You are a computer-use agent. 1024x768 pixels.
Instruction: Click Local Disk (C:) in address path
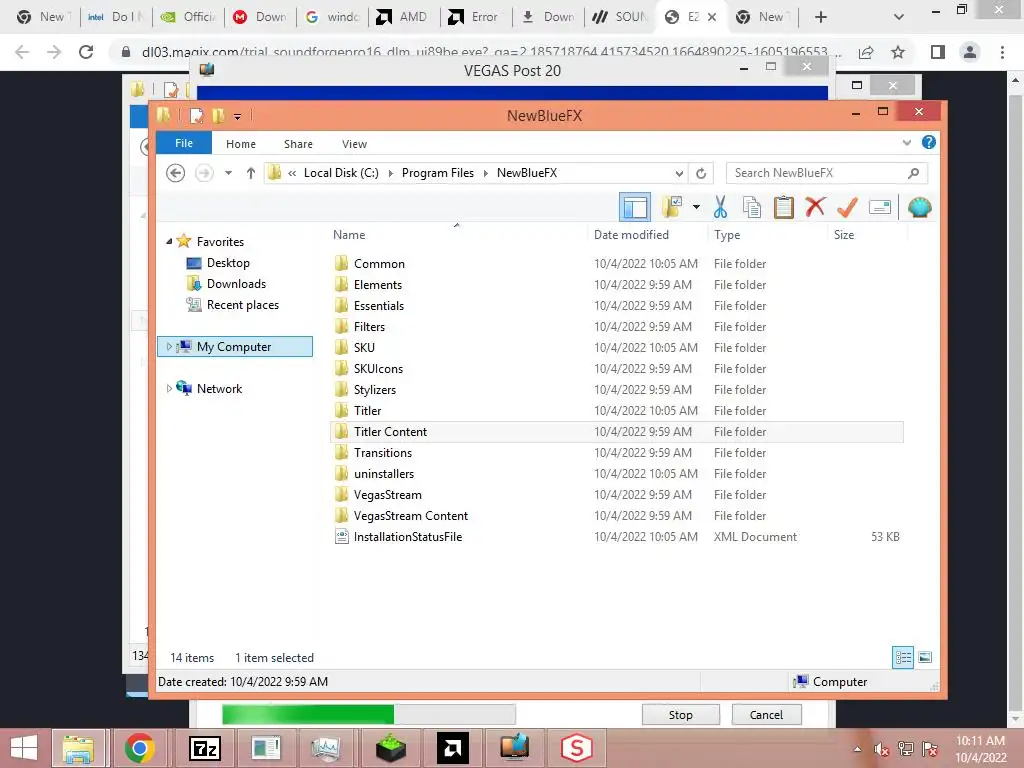(341, 173)
